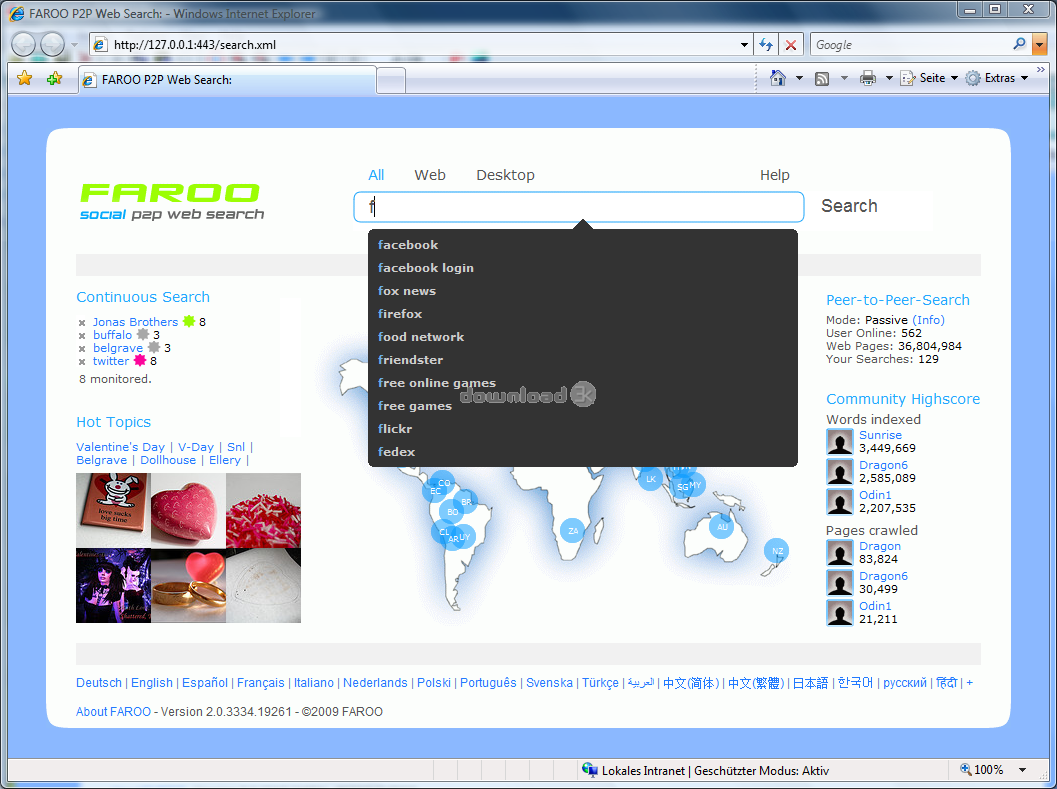Click the IE Forward navigation button
The height and width of the screenshot is (789, 1057).
pyautogui.click(x=53, y=45)
